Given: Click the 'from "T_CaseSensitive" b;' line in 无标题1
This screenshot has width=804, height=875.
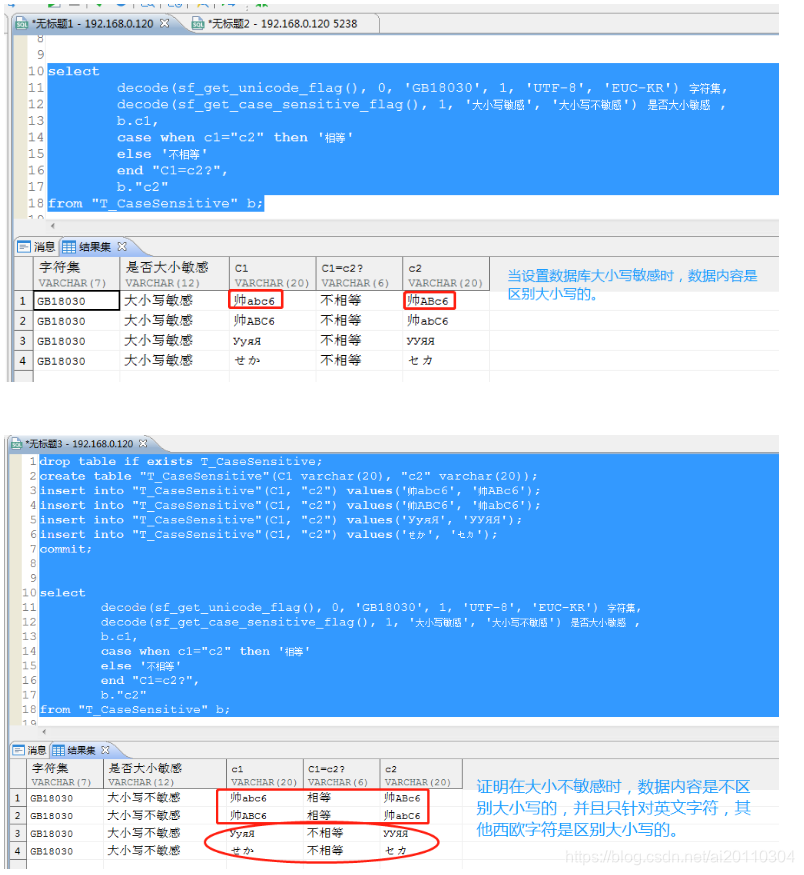Looking at the screenshot, I should click(x=156, y=203).
